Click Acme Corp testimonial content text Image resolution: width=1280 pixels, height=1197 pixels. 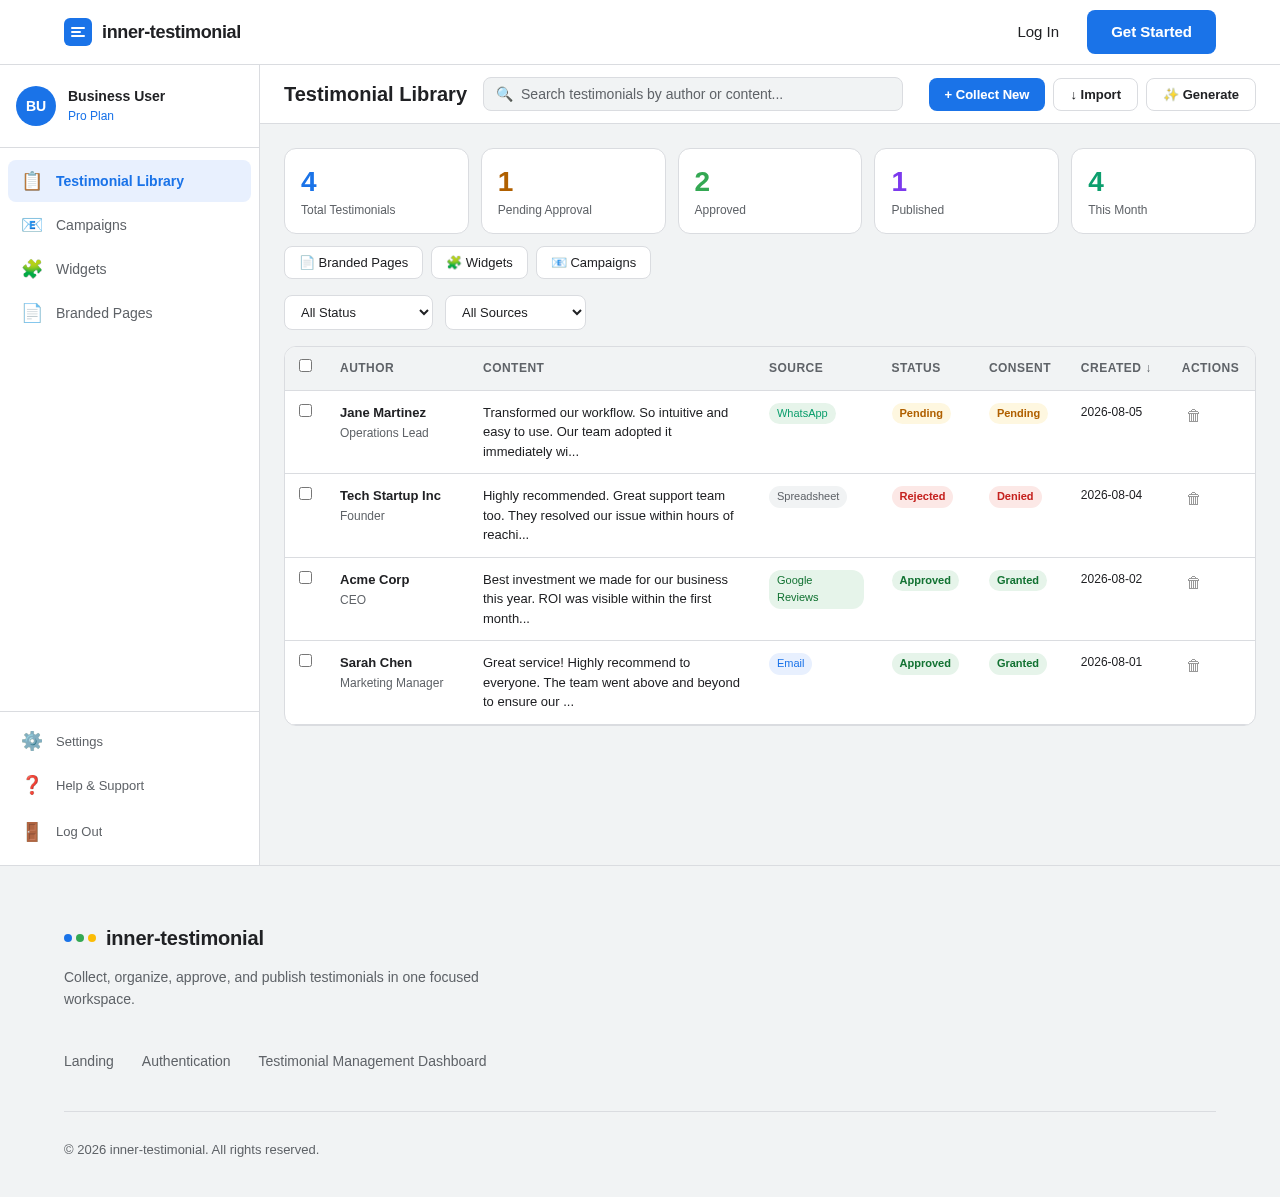(x=612, y=599)
